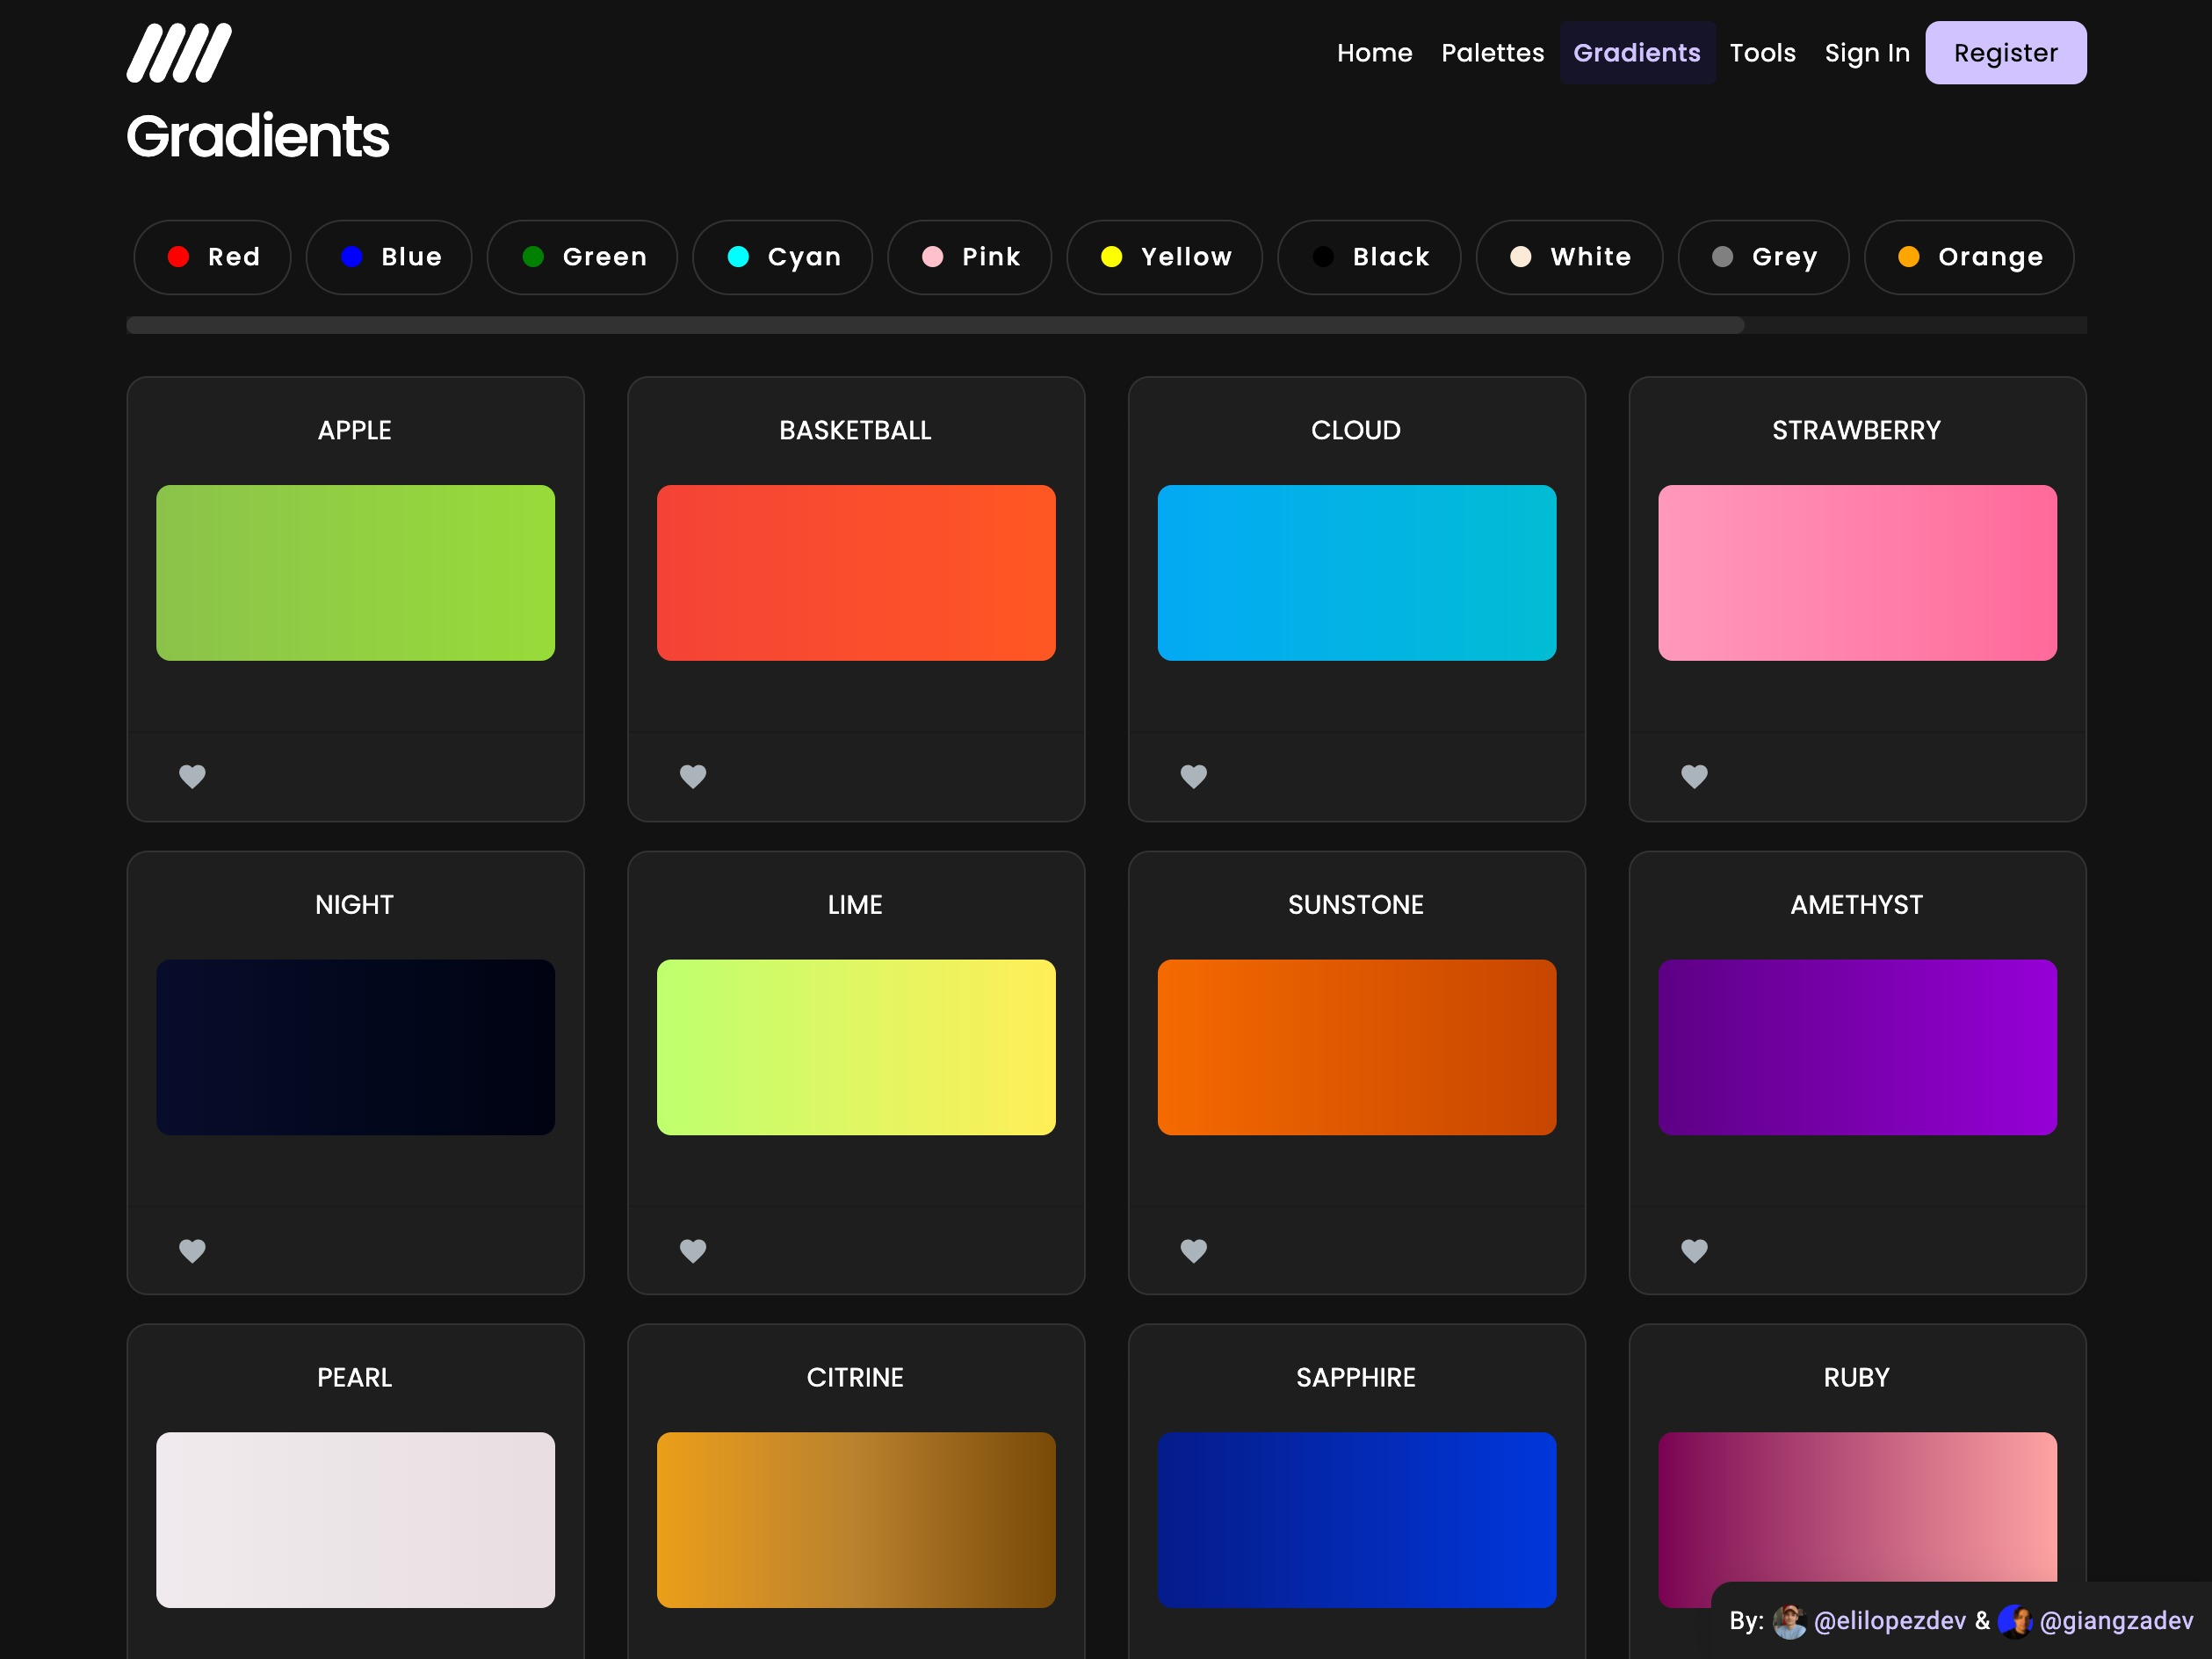Click the SAPPHIRE card title
The width and height of the screenshot is (2212, 1659).
tap(1356, 1377)
